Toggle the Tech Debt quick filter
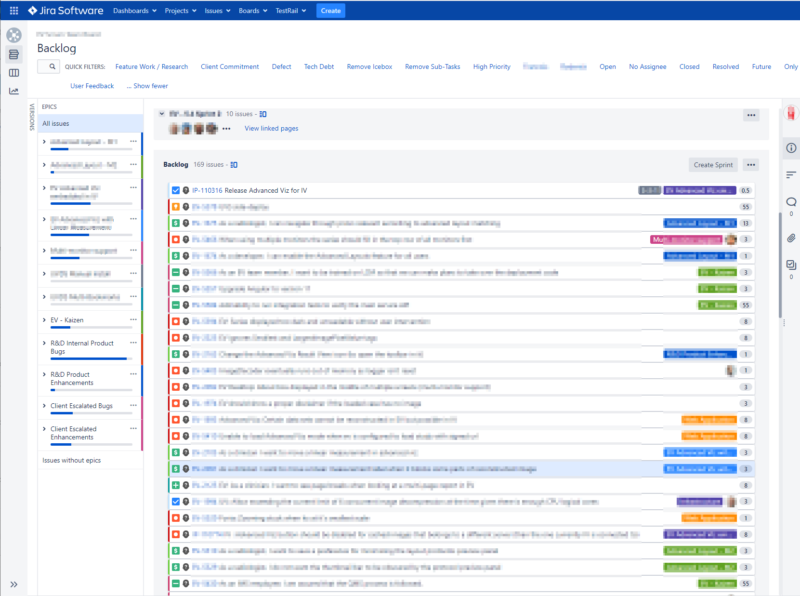The image size is (800, 596). tap(319, 66)
